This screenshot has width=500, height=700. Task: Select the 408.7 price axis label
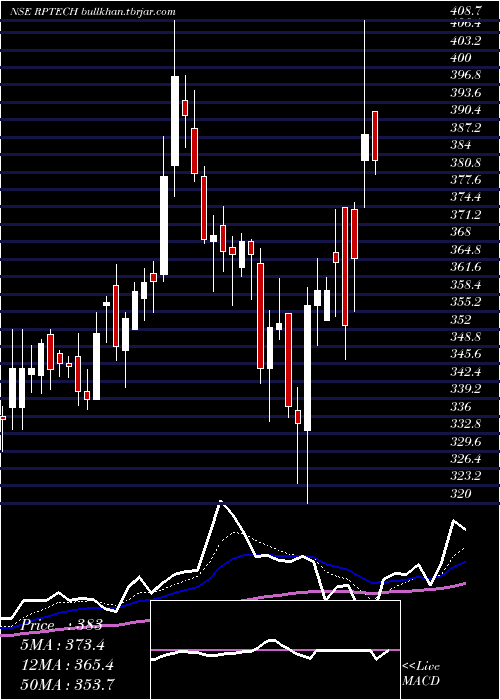[466, 12]
